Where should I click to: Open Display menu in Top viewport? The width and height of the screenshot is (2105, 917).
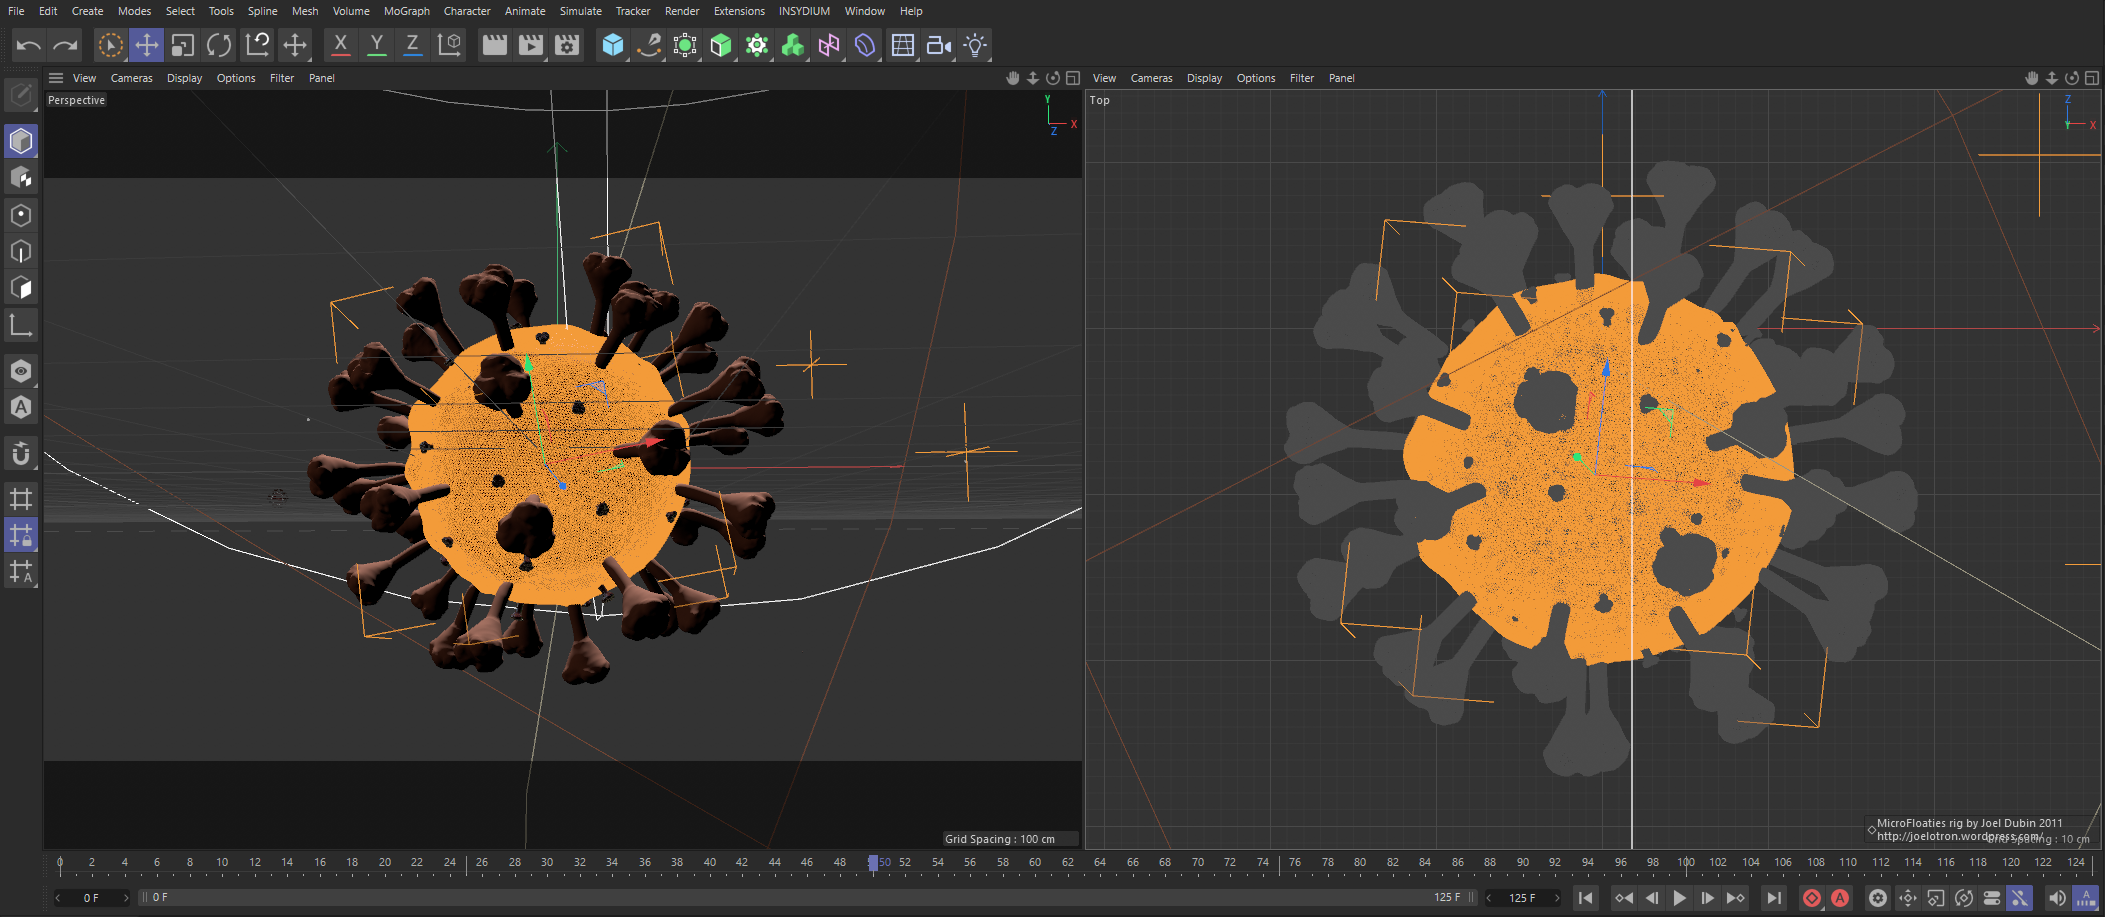click(1204, 78)
